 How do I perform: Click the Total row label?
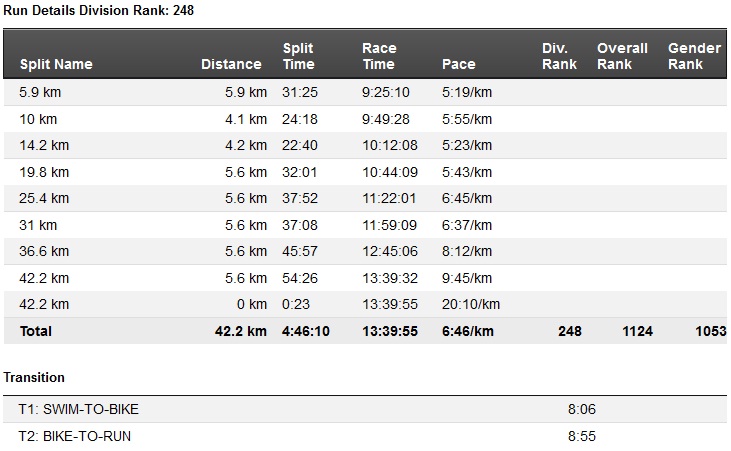pyautogui.click(x=35, y=331)
